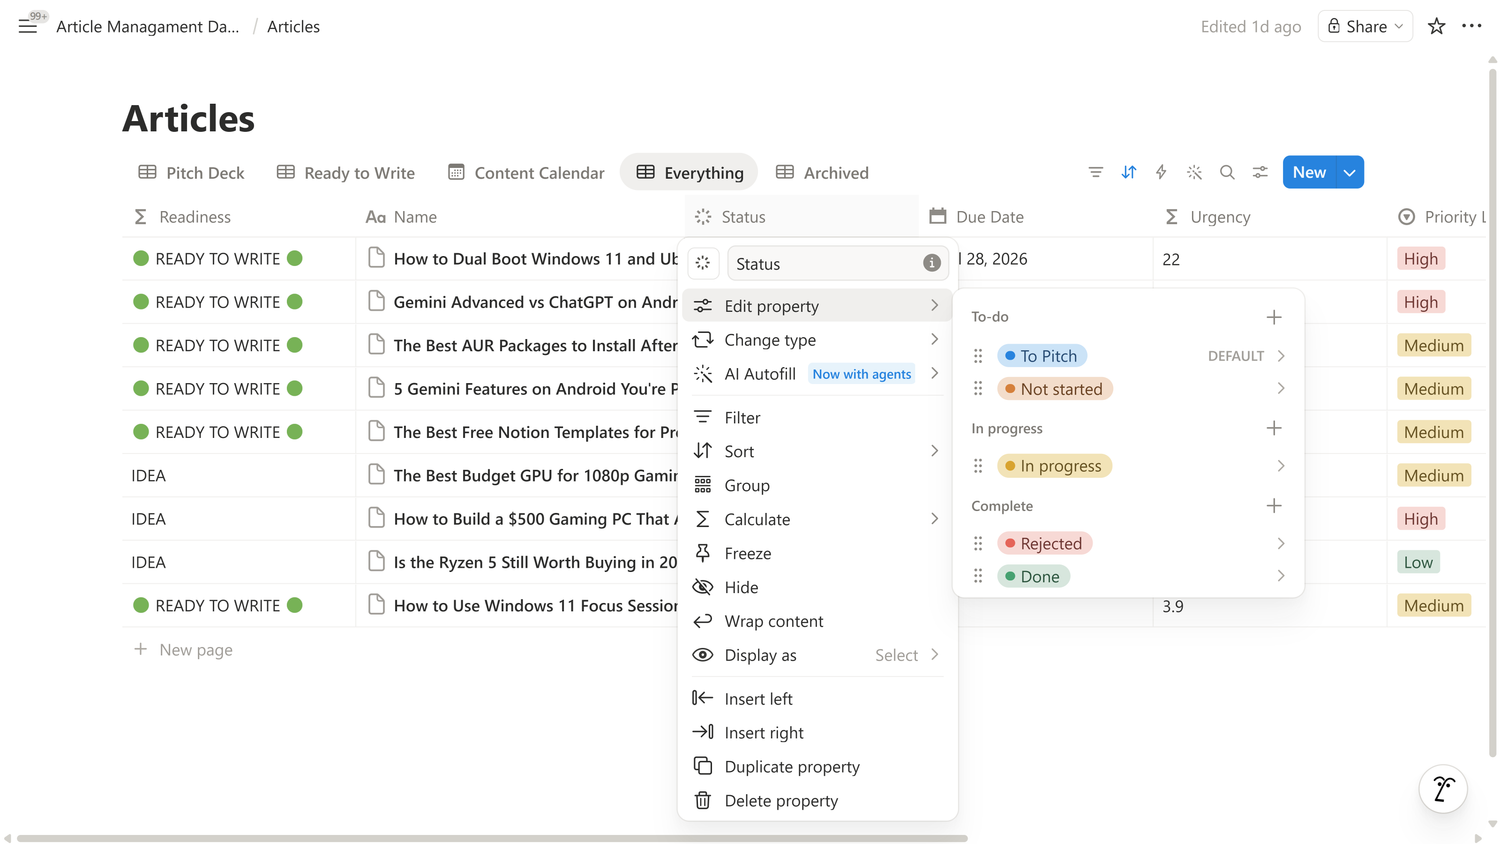Switch to Pitch Deck view tab
The image size is (1500, 844).
pyautogui.click(x=191, y=172)
